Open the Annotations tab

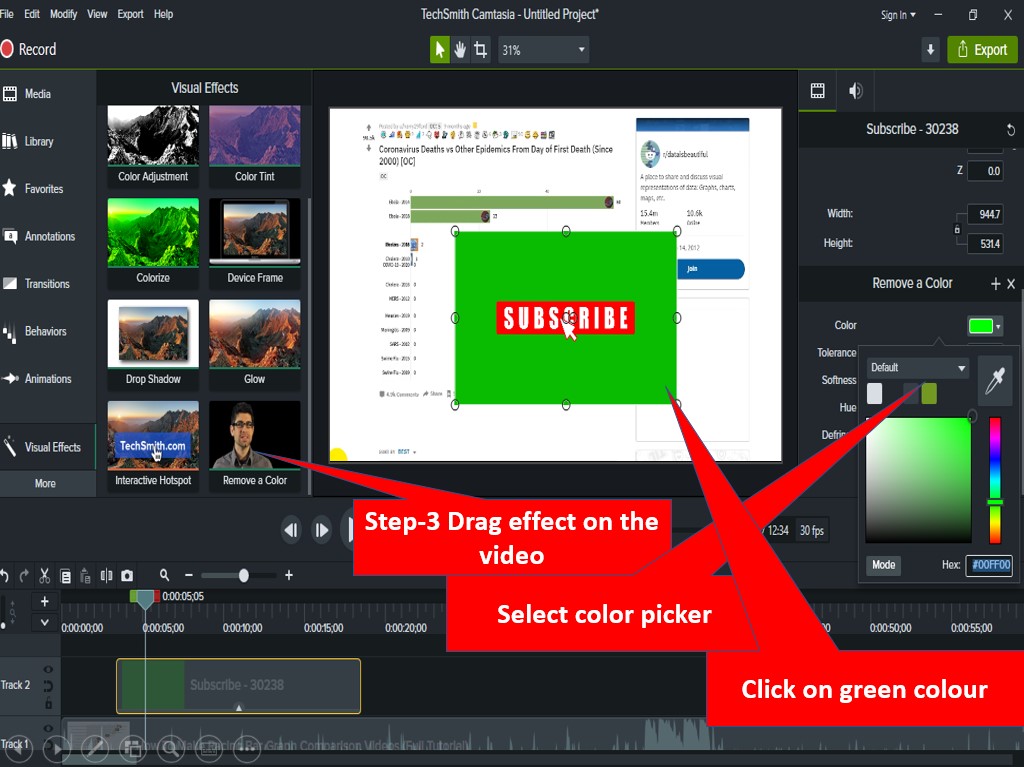[48, 237]
